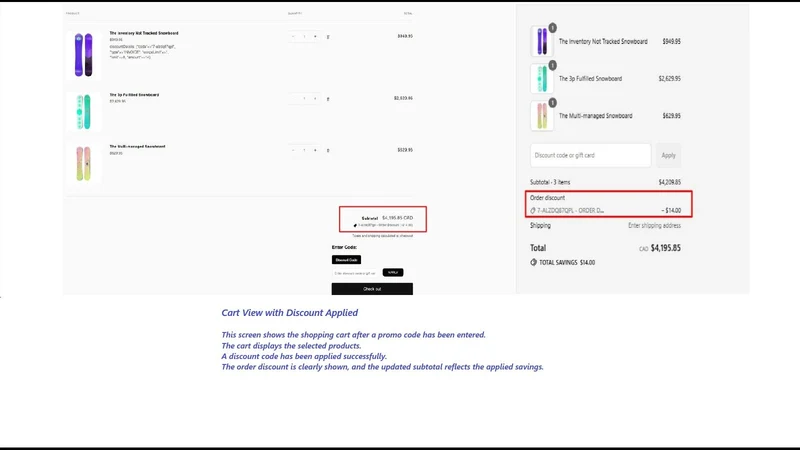Click the grey Apply button in checkout summary
This screenshot has height=450, width=800.
[x=668, y=155]
